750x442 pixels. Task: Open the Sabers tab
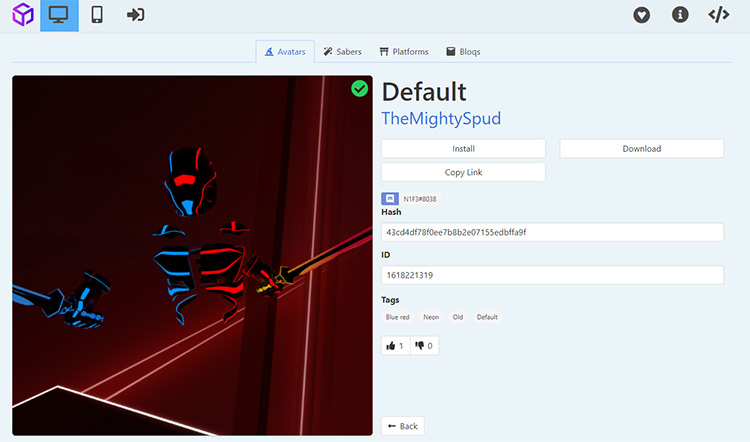point(342,52)
